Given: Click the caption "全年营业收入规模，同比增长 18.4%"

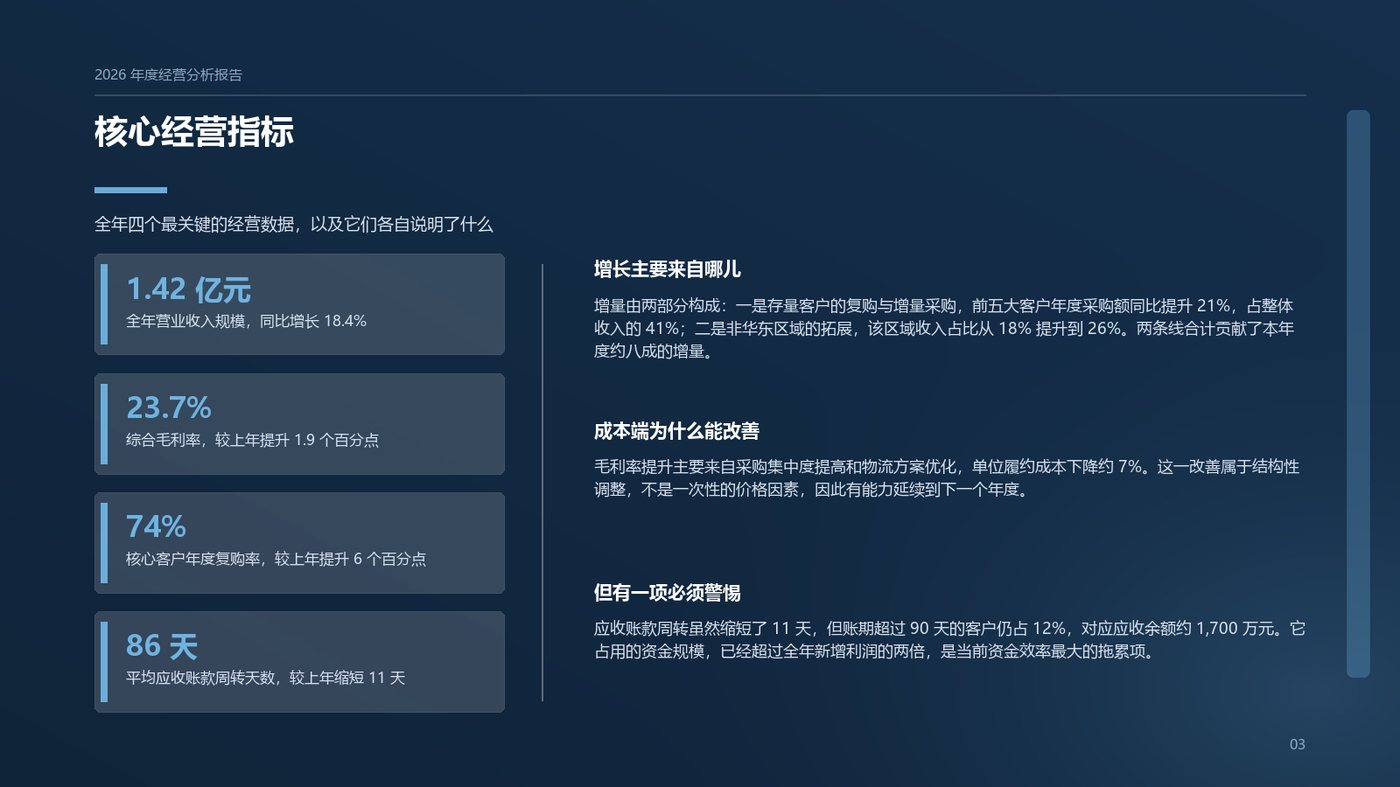Looking at the screenshot, I should click(x=246, y=321).
